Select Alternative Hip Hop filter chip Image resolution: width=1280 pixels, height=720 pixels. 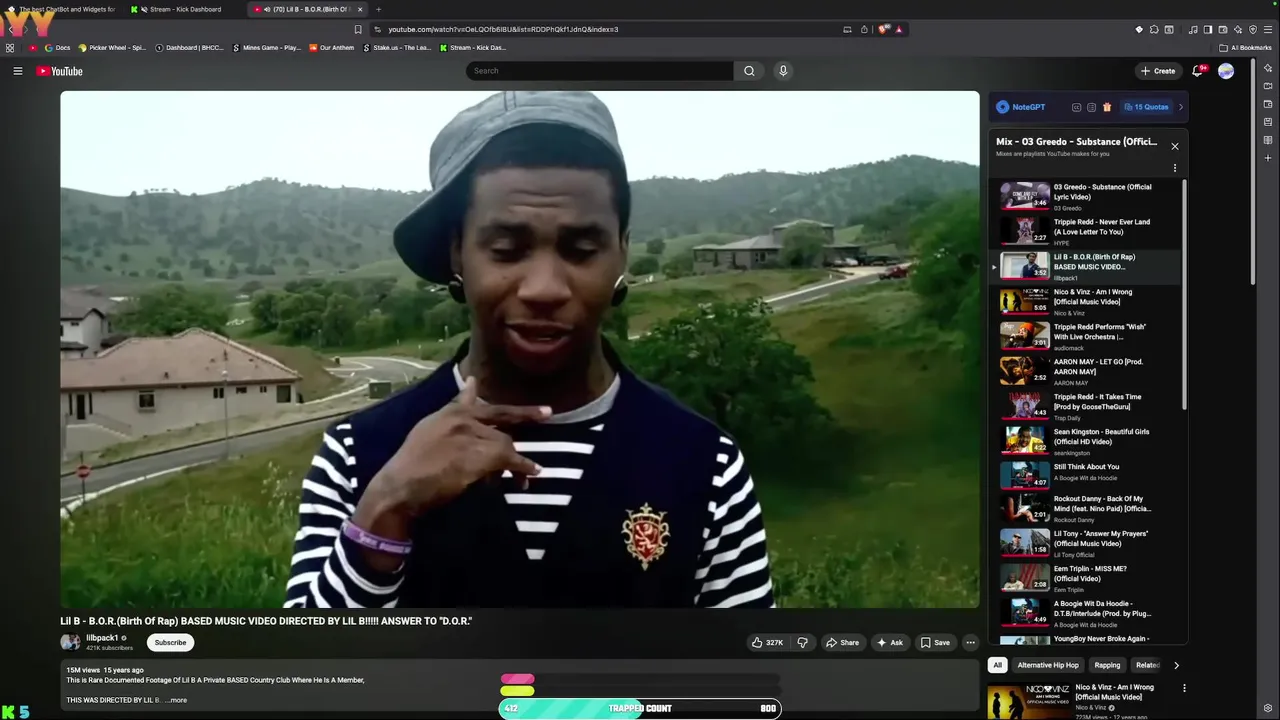click(x=1048, y=665)
